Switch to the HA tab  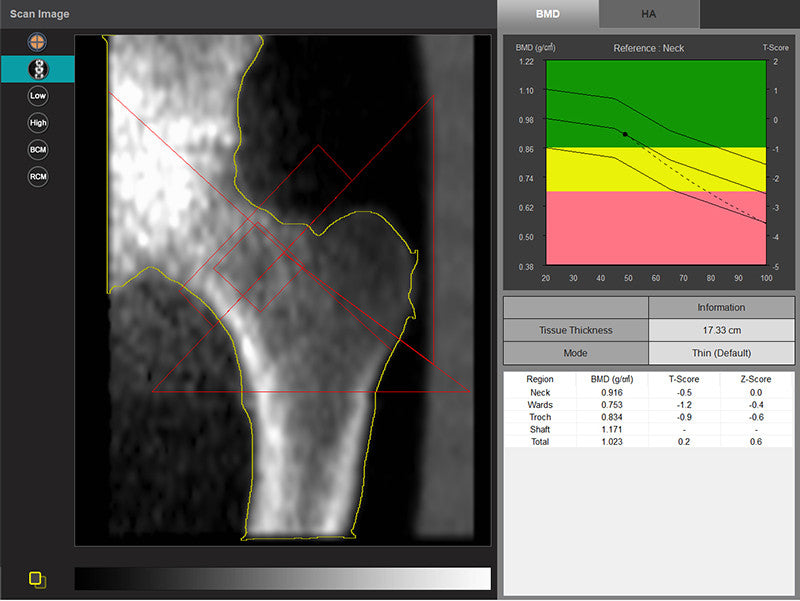(x=649, y=14)
